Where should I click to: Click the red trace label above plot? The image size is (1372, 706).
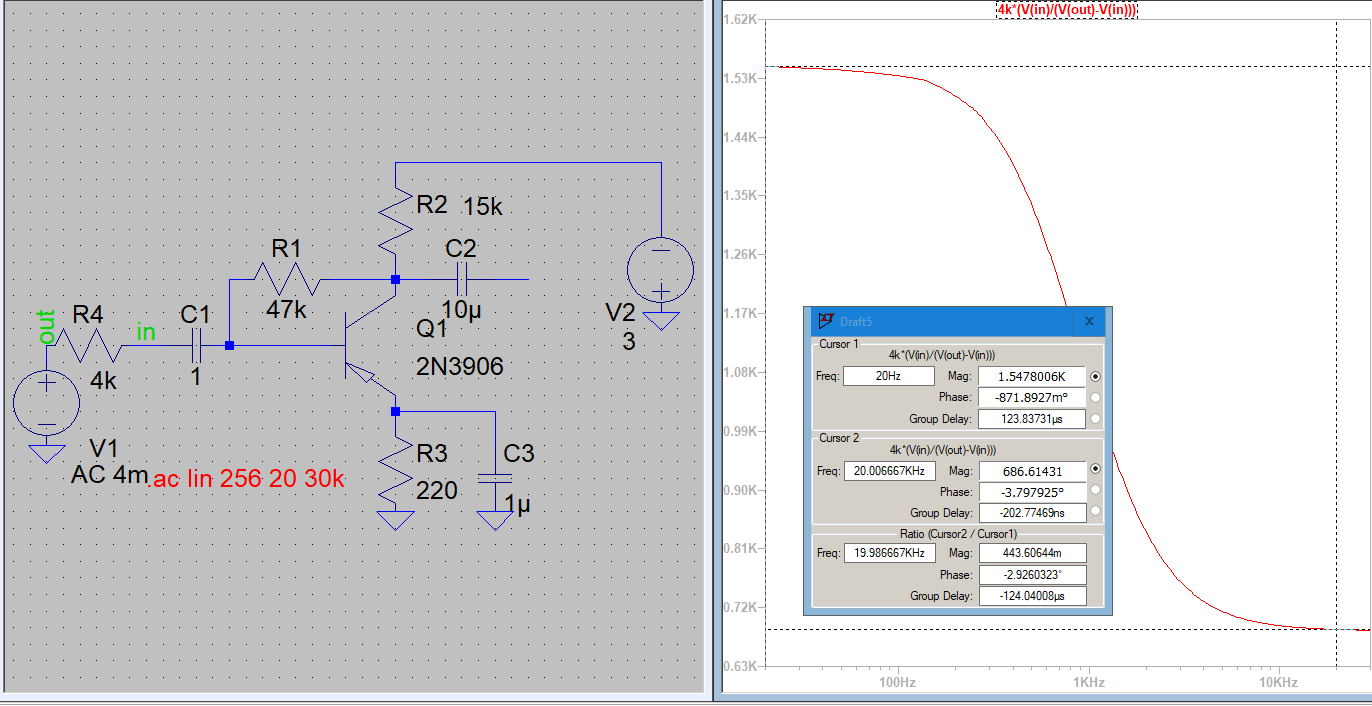(x=1067, y=9)
